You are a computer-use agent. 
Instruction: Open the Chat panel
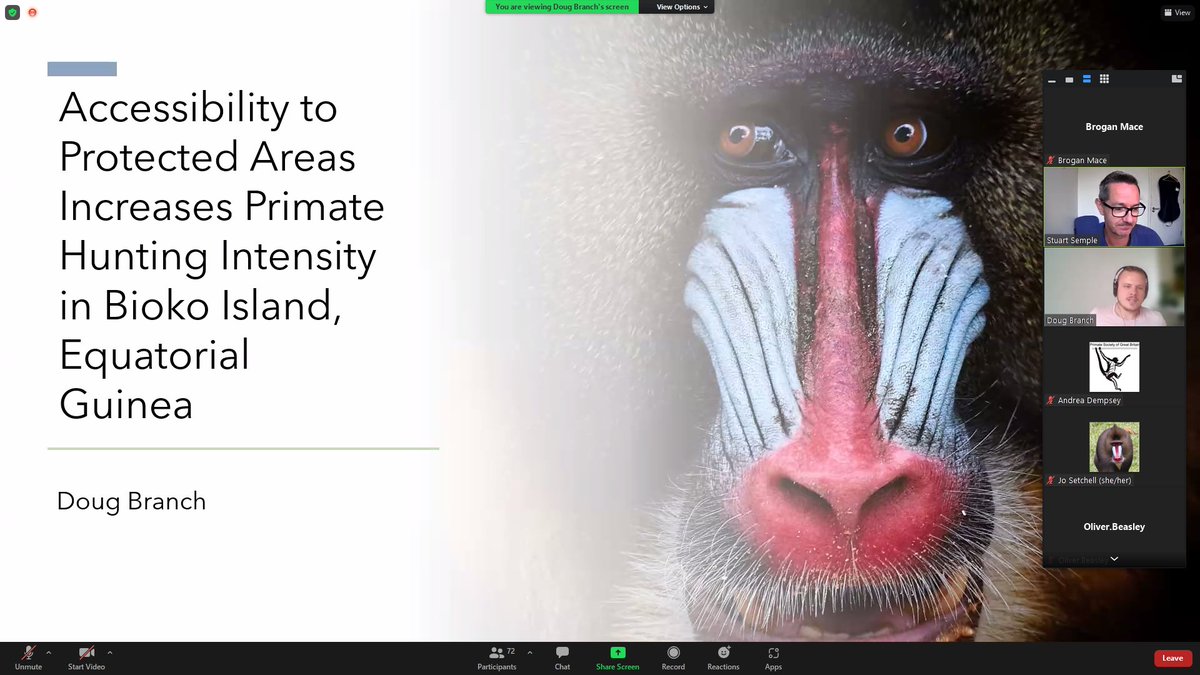tap(562, 657)
